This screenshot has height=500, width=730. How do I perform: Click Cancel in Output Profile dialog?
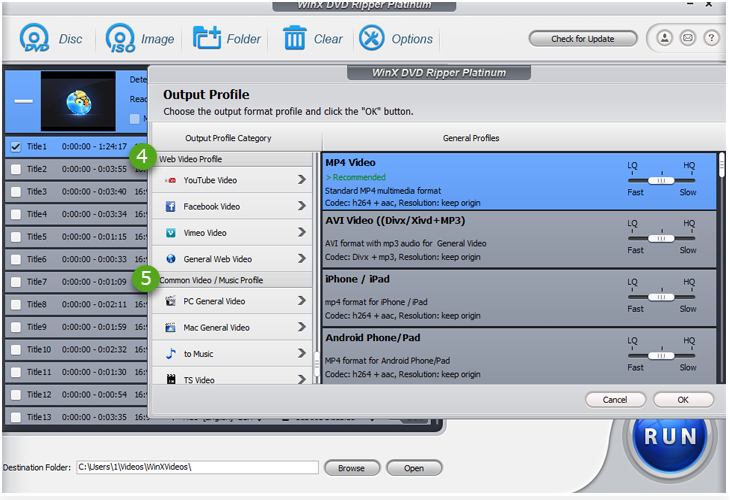[x=615, y=399]
